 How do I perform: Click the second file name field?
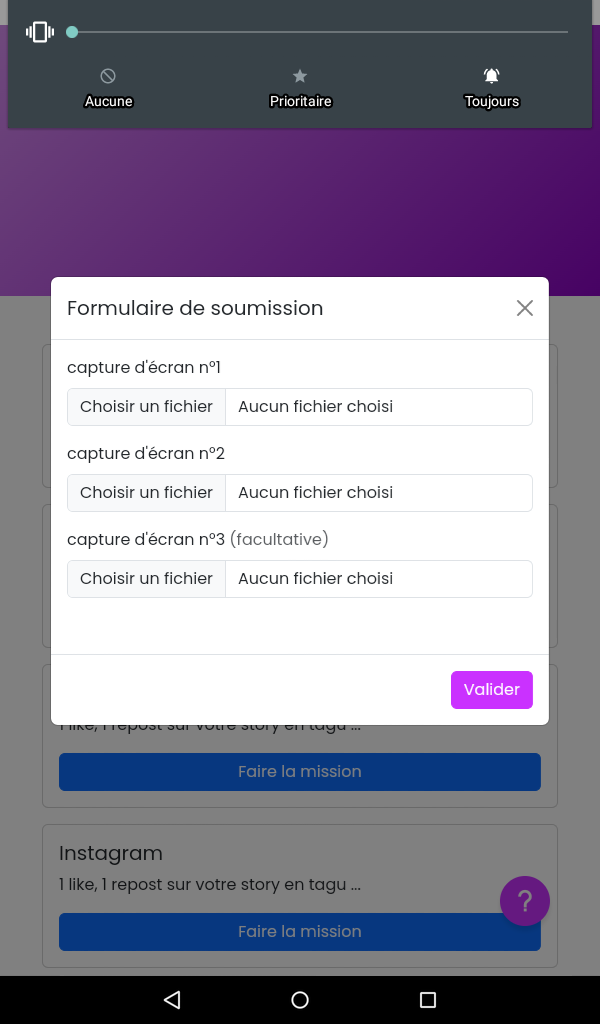pyautogui.click(x=378, y=493)
